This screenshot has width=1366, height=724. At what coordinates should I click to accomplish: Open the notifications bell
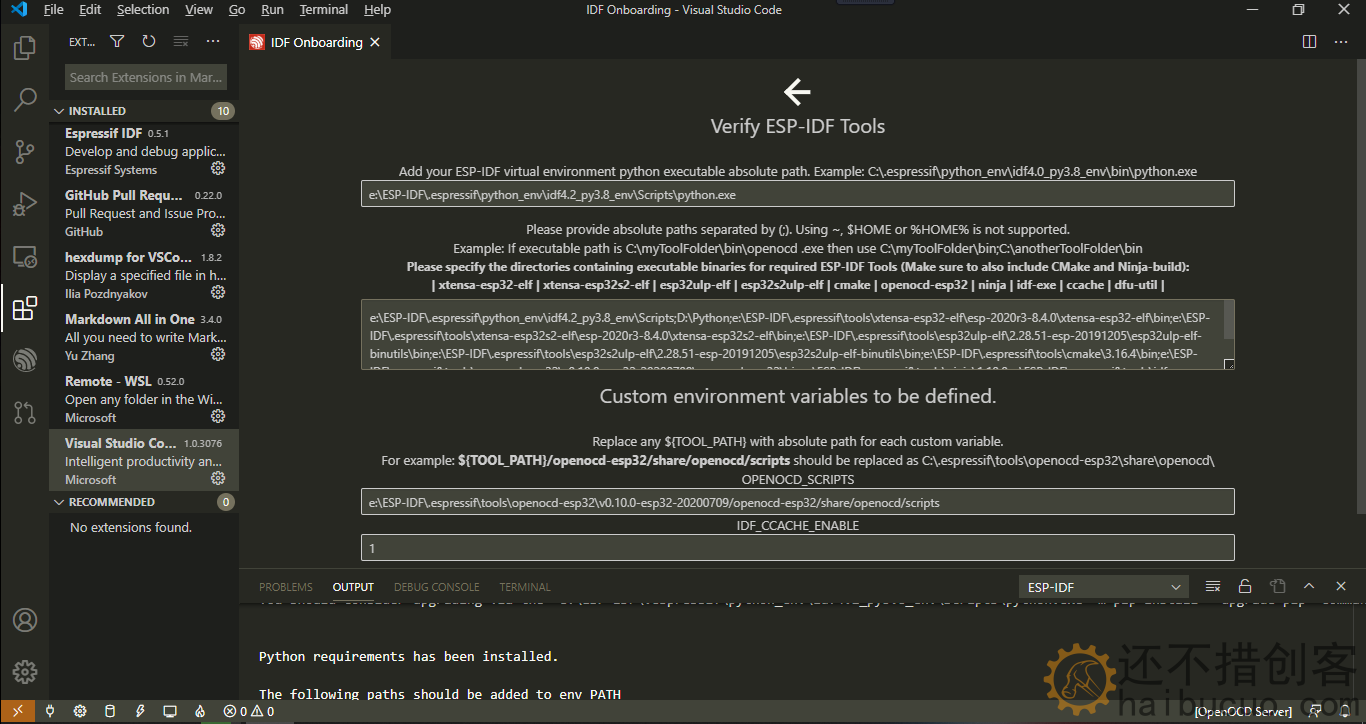tap(1346, 712)
